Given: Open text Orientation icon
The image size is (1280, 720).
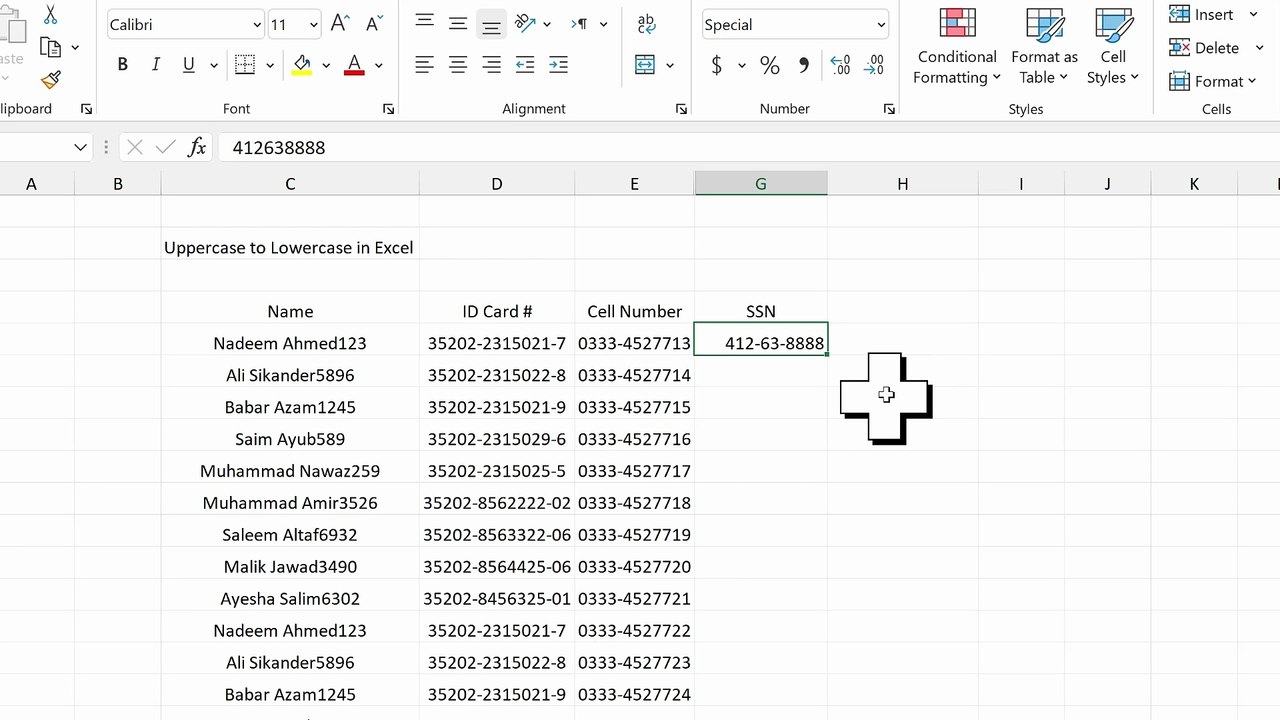Looking at the screenshot, I should click(x=526, y=24).
